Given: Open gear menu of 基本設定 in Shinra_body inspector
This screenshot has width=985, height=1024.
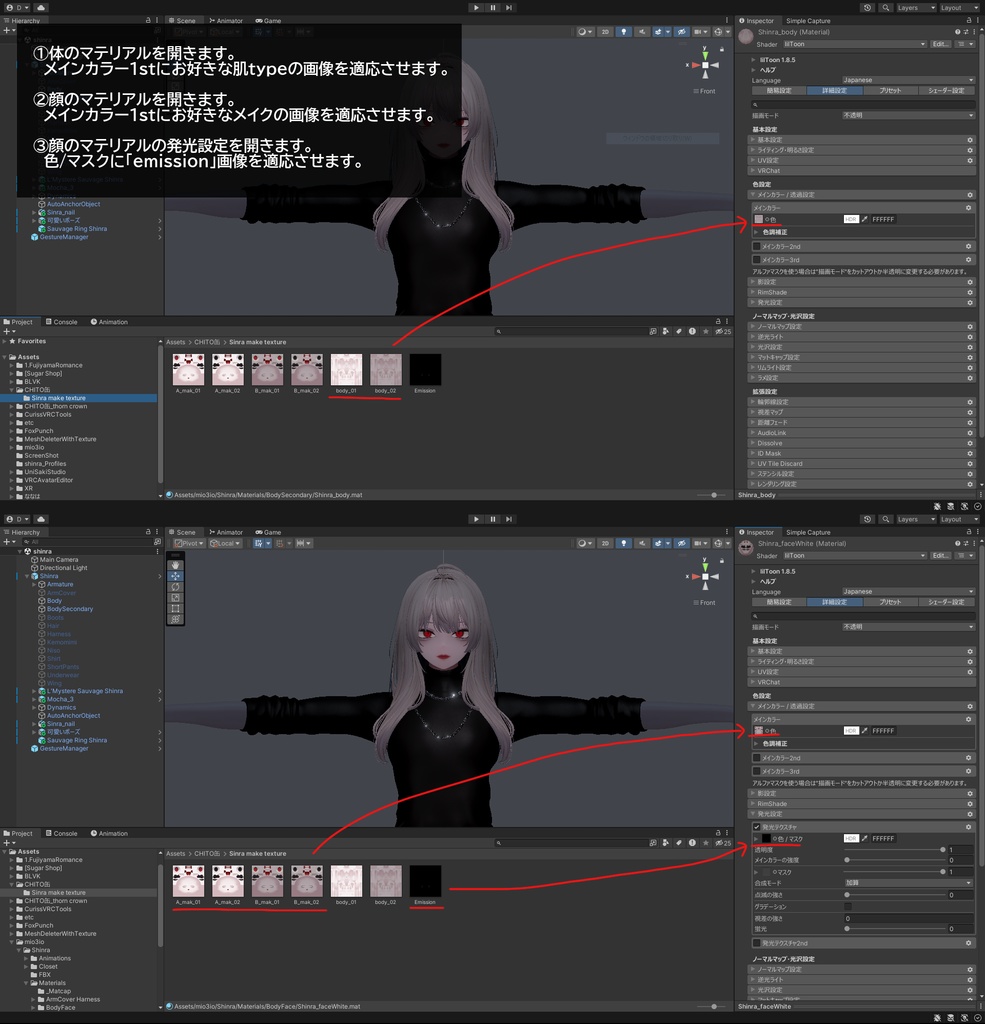Looking at the screenshot, I should (x=970, y=140).
